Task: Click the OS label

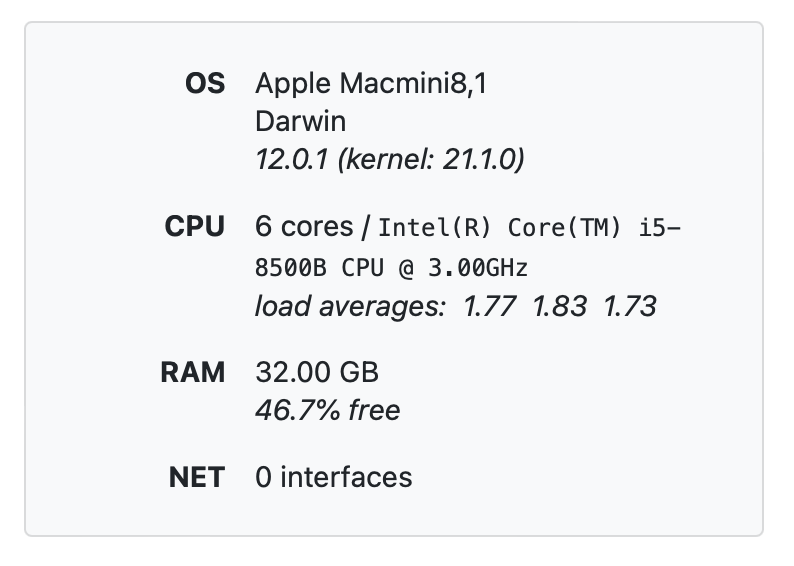Action: pos(204,85)
